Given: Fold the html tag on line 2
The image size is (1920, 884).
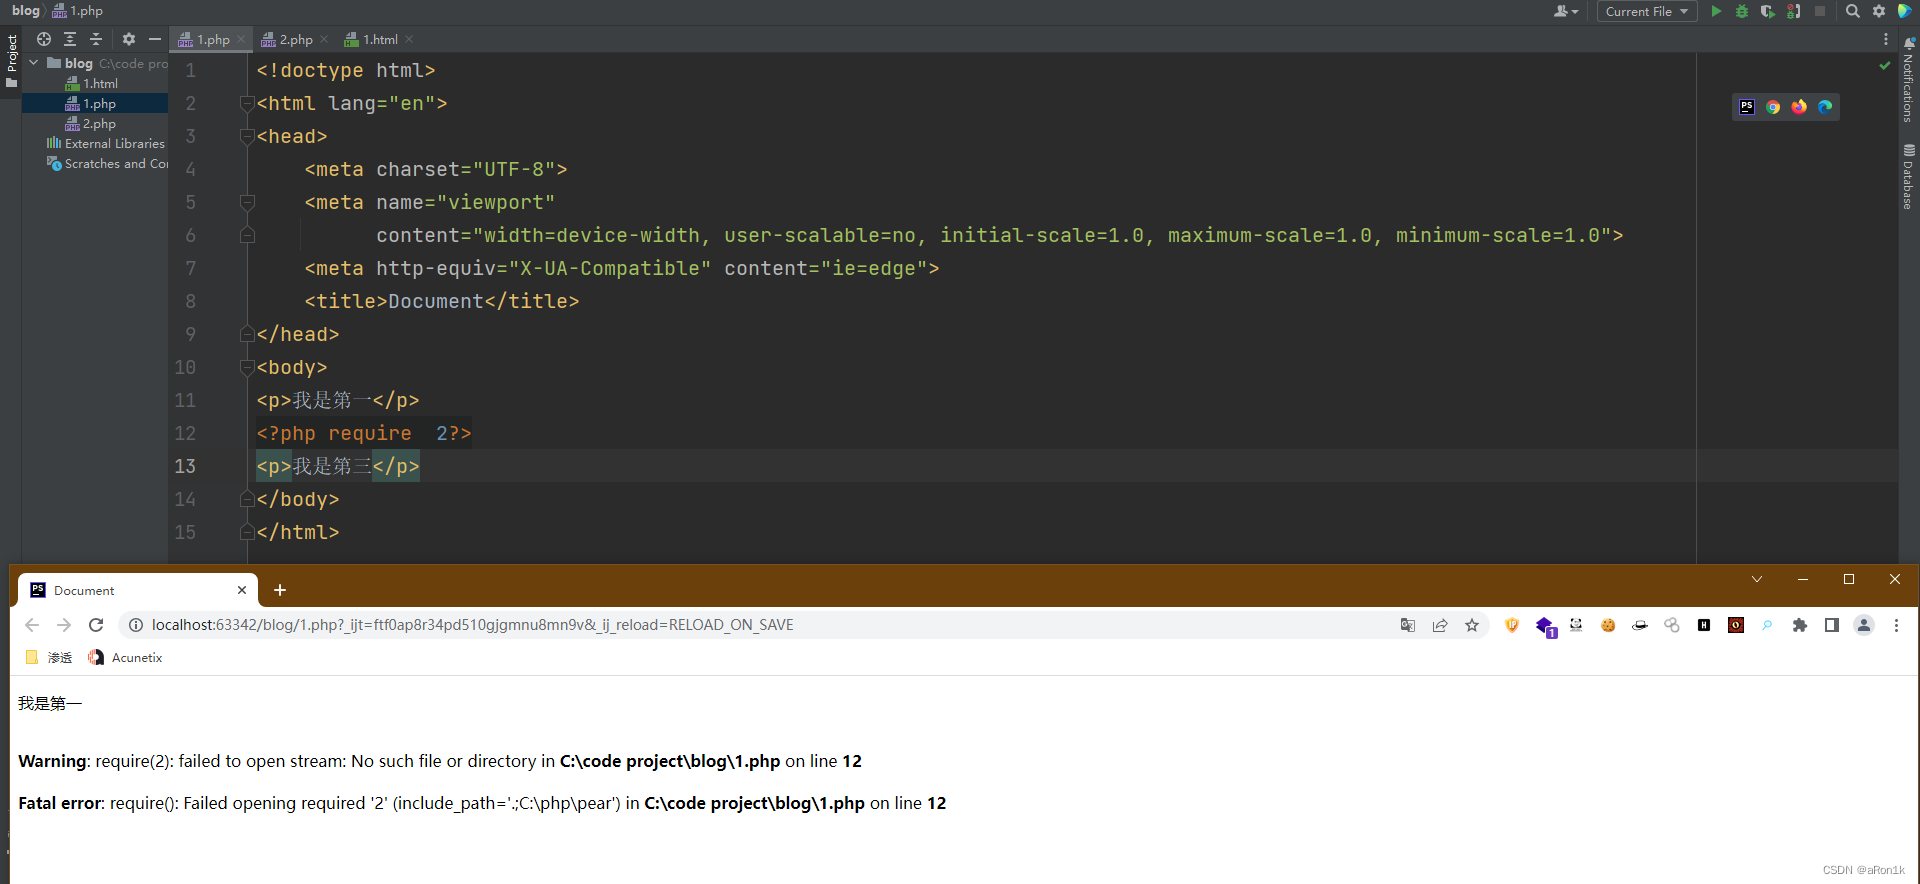Looking at the screenshot, I should coord(247,103).
